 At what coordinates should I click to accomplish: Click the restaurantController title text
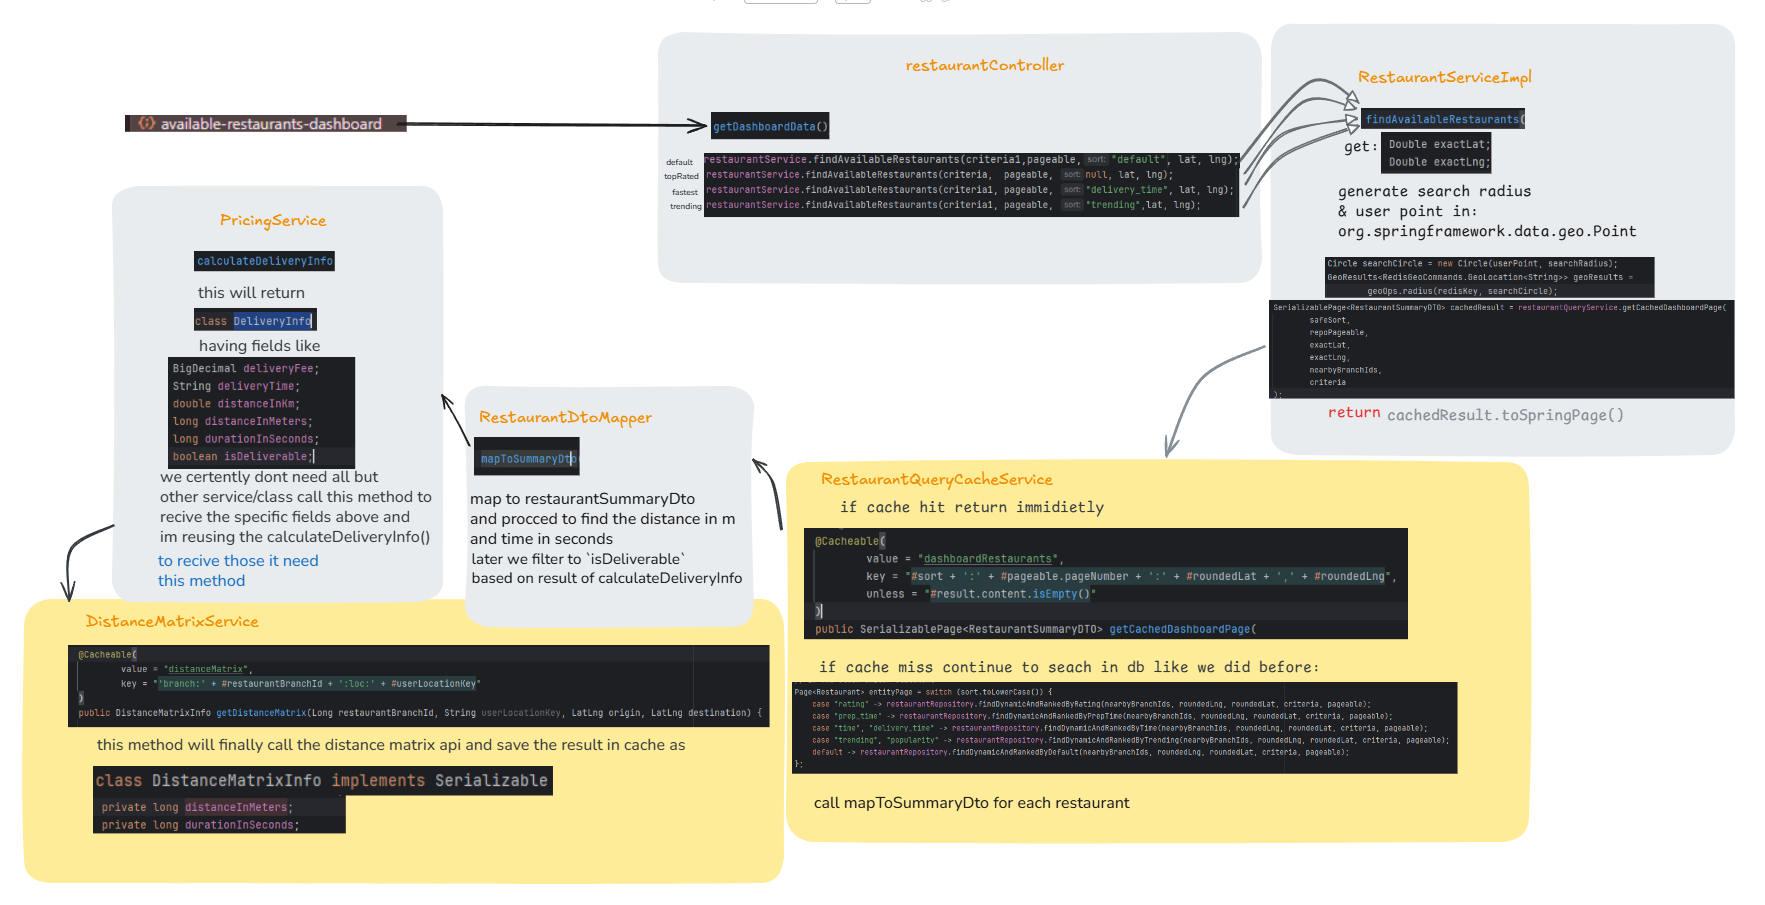click(984, 65)
